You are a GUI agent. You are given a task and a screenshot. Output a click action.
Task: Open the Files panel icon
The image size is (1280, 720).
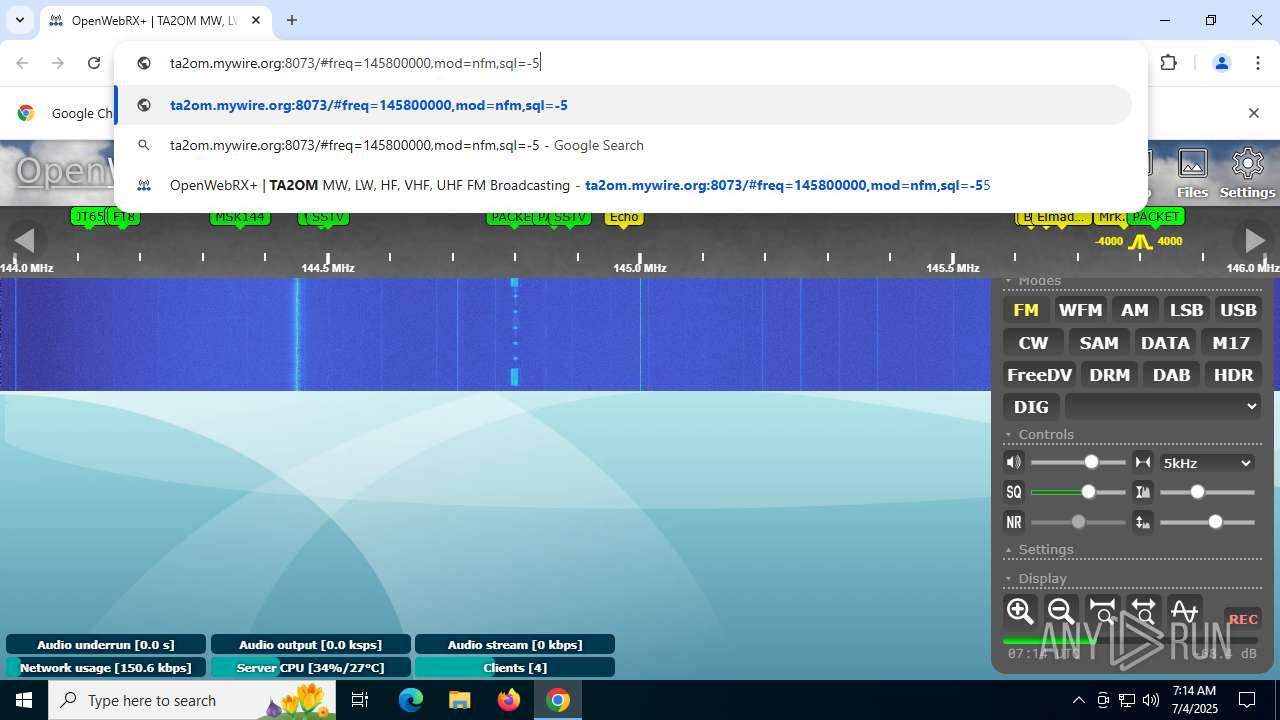click(1192, 173)
